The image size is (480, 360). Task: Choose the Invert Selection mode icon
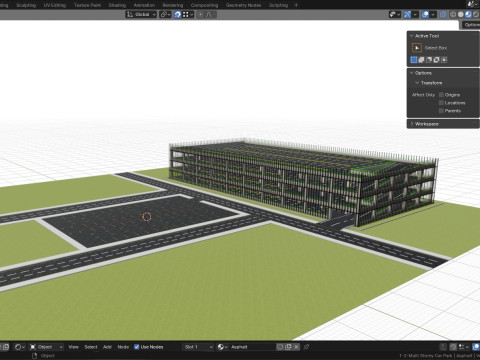pyautogui.click(x=437, y=60)
